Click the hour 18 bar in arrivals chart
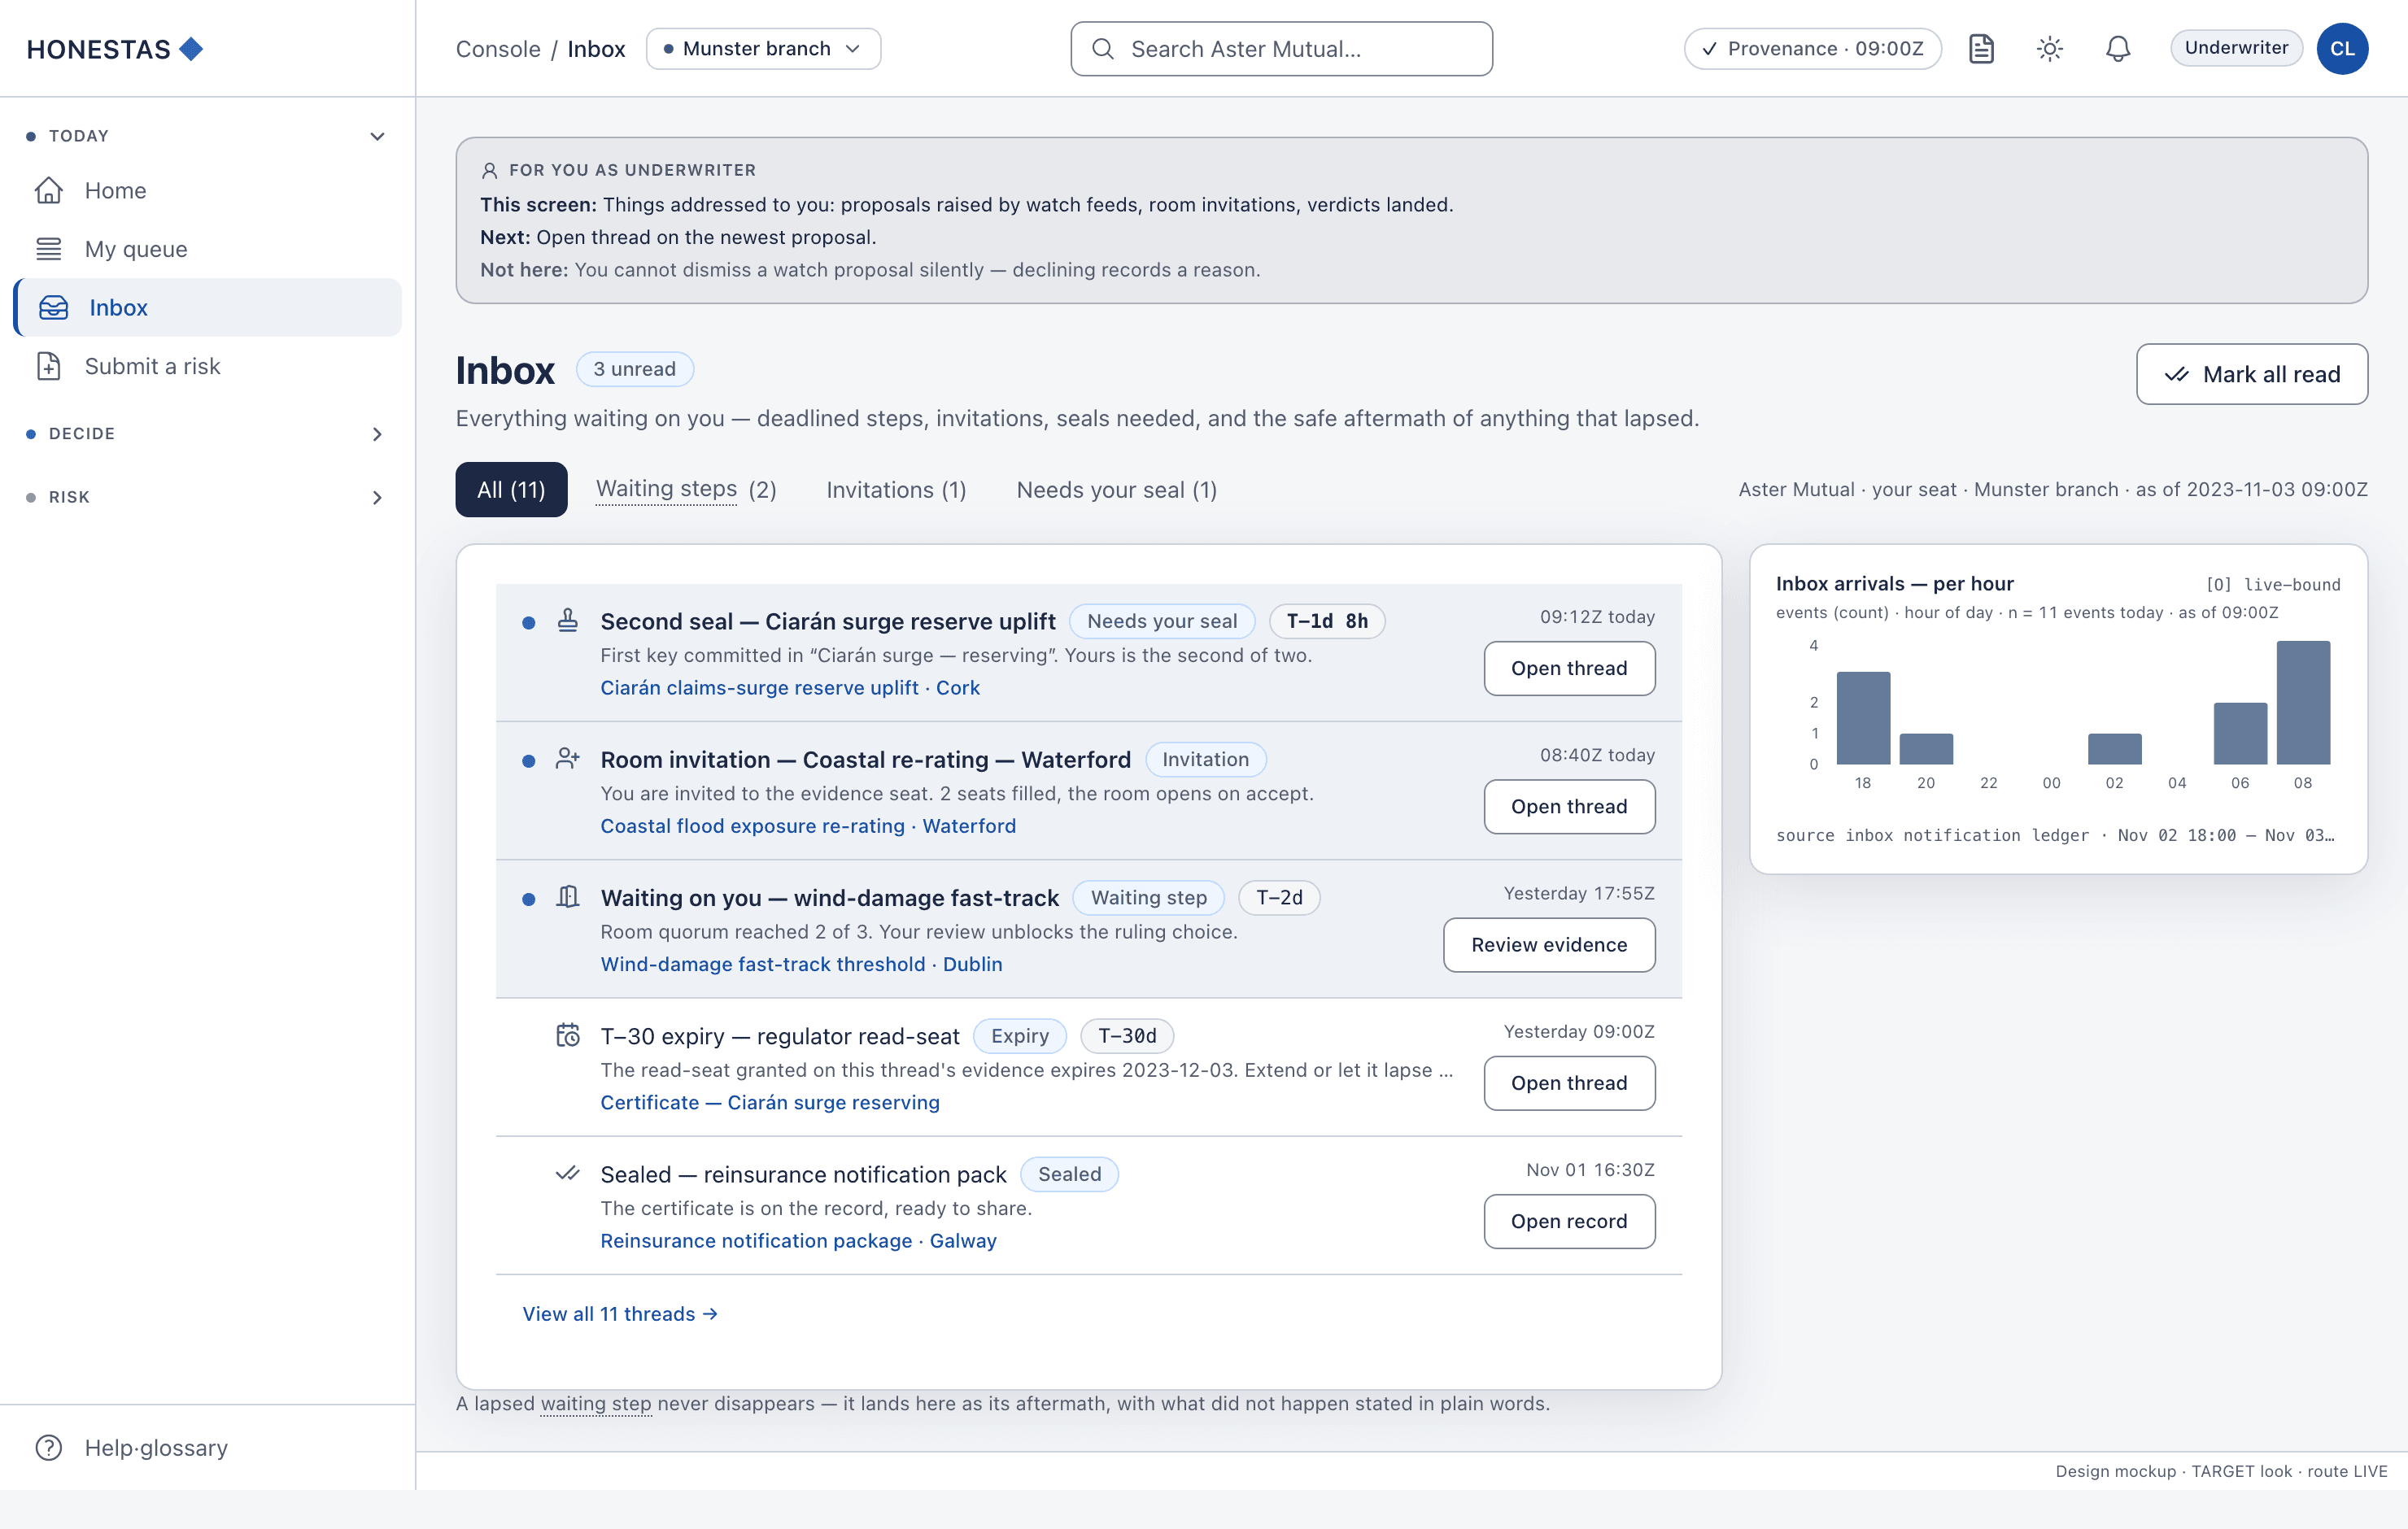 (x=1863, y=718)
